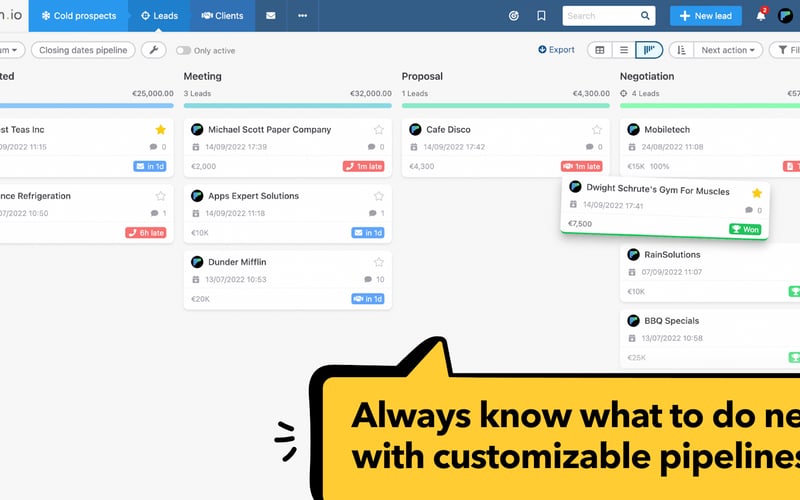Click the calendar icon on Mobiletech card
This screenshot has height=500, width=800.
[x=632, y=147]
